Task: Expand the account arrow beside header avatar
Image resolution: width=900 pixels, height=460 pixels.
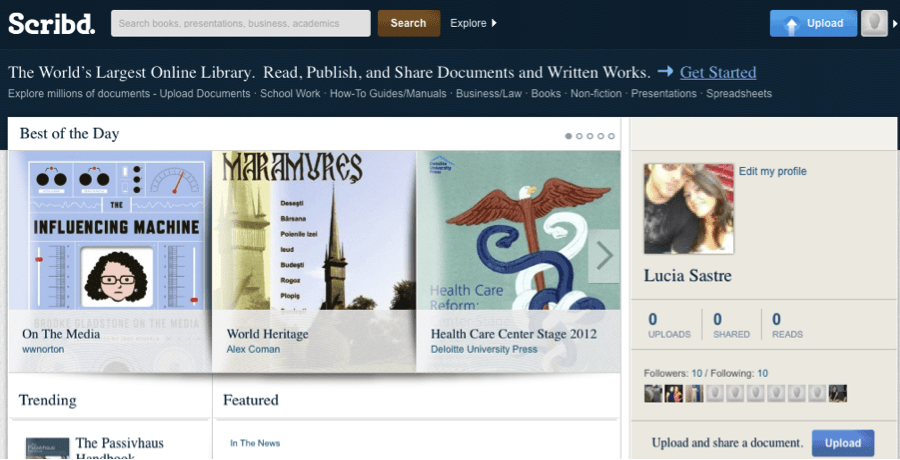Action: [894, 24]
